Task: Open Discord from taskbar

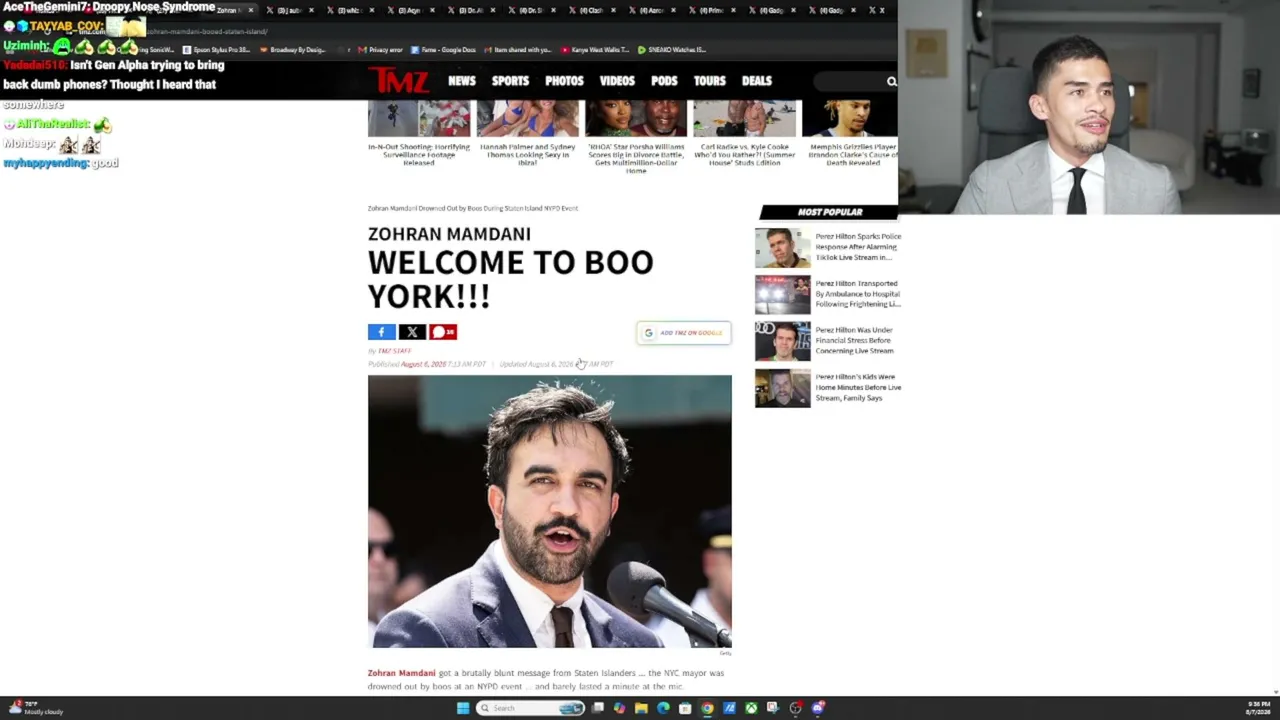Action: (818, 708)
